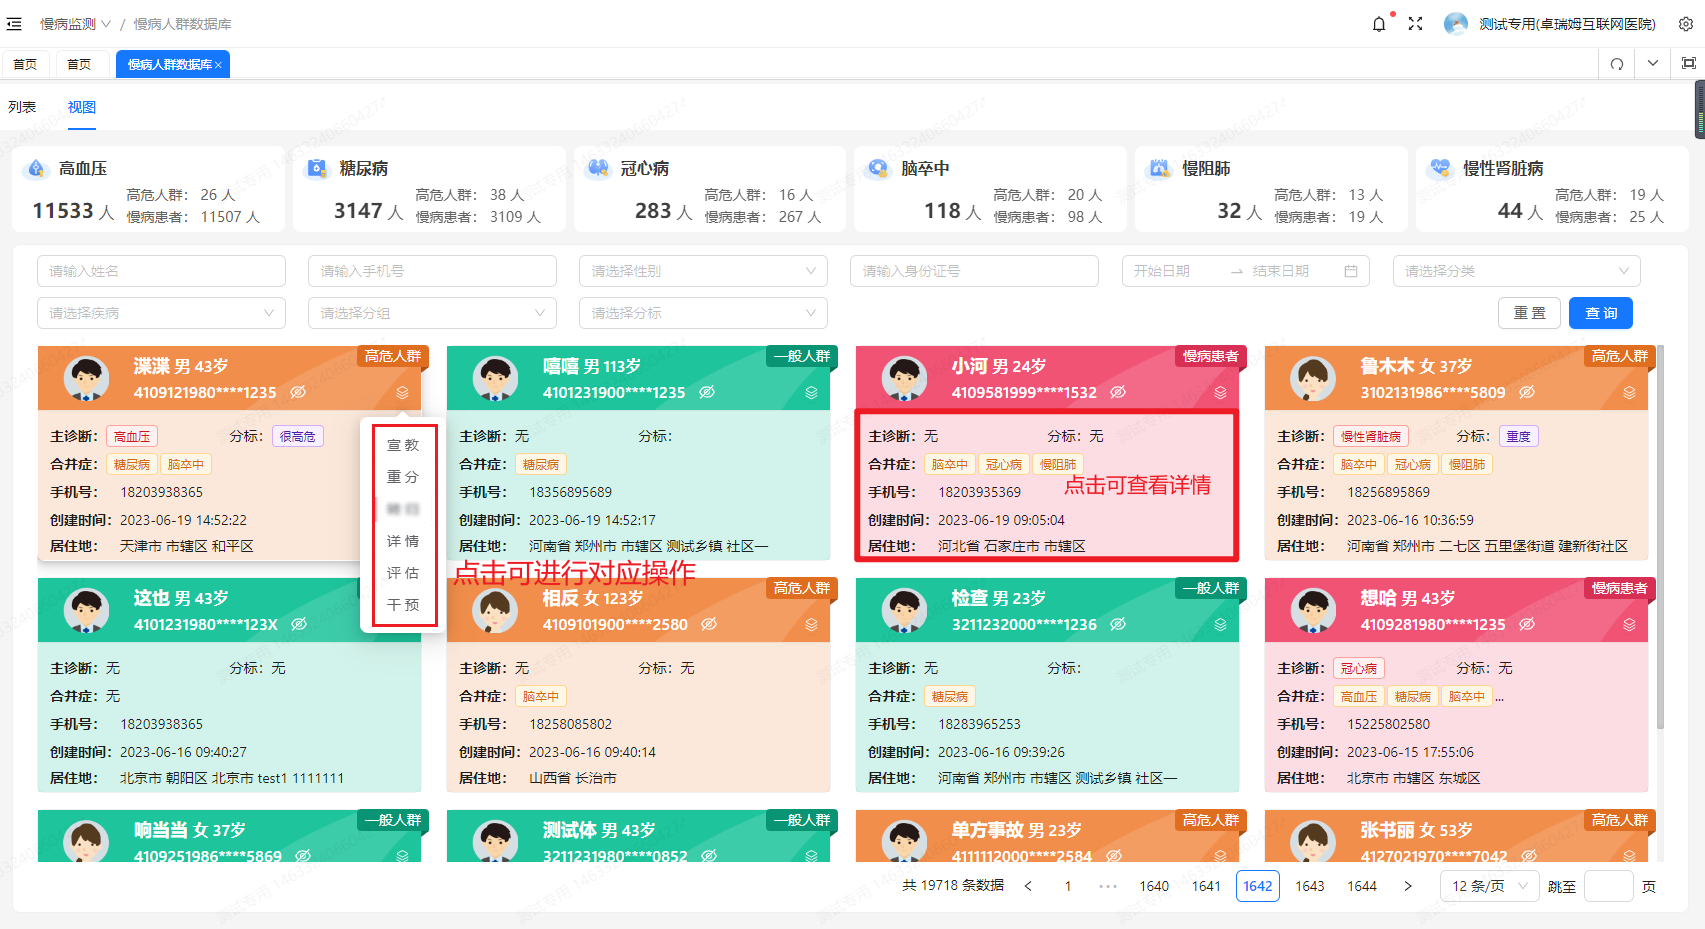The width and height of the screenshot is (1705, 929).
Task: Choose 详情 from the popup menu
Action: coord(403,541)
